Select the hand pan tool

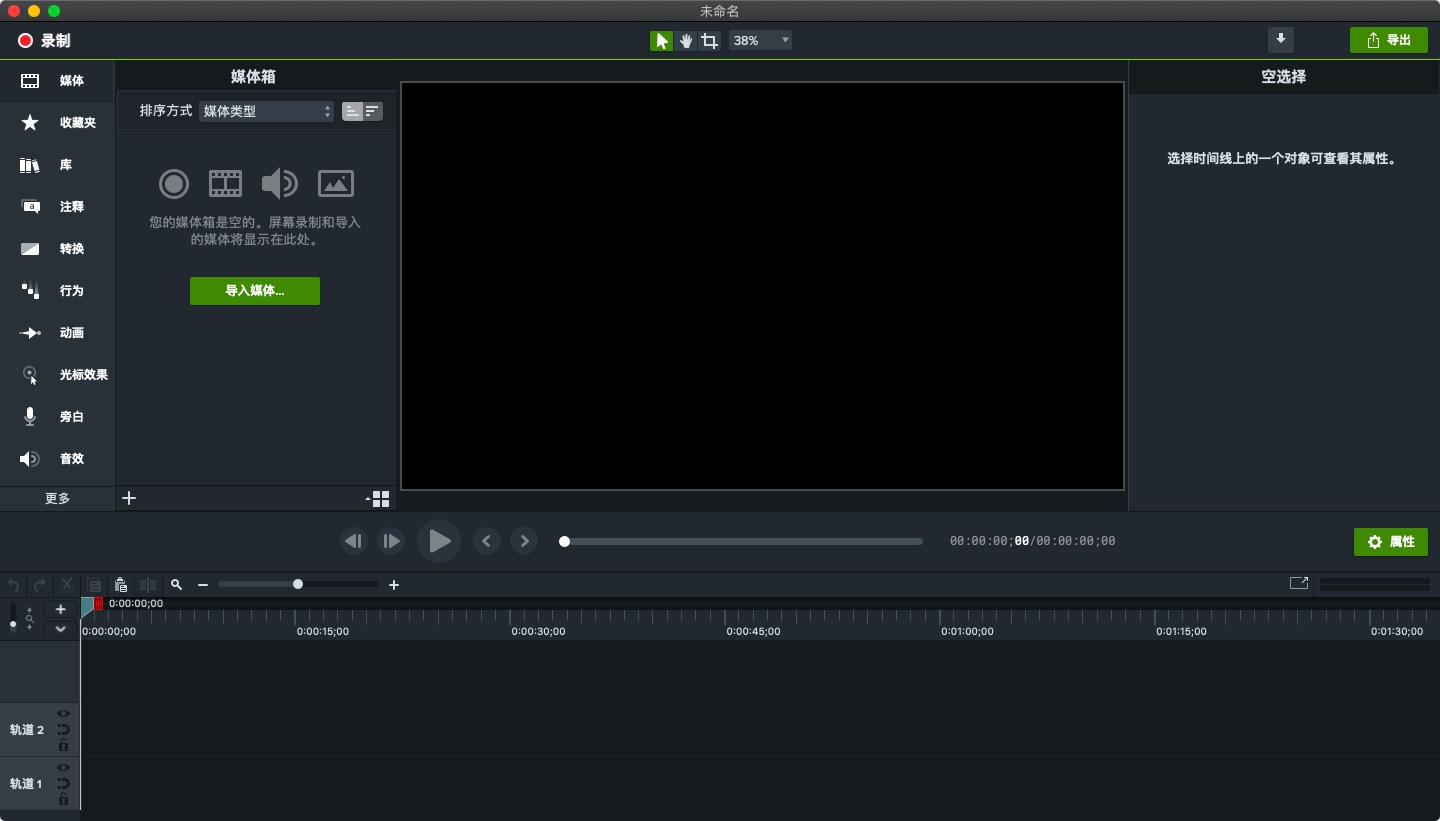pos(686,41)
